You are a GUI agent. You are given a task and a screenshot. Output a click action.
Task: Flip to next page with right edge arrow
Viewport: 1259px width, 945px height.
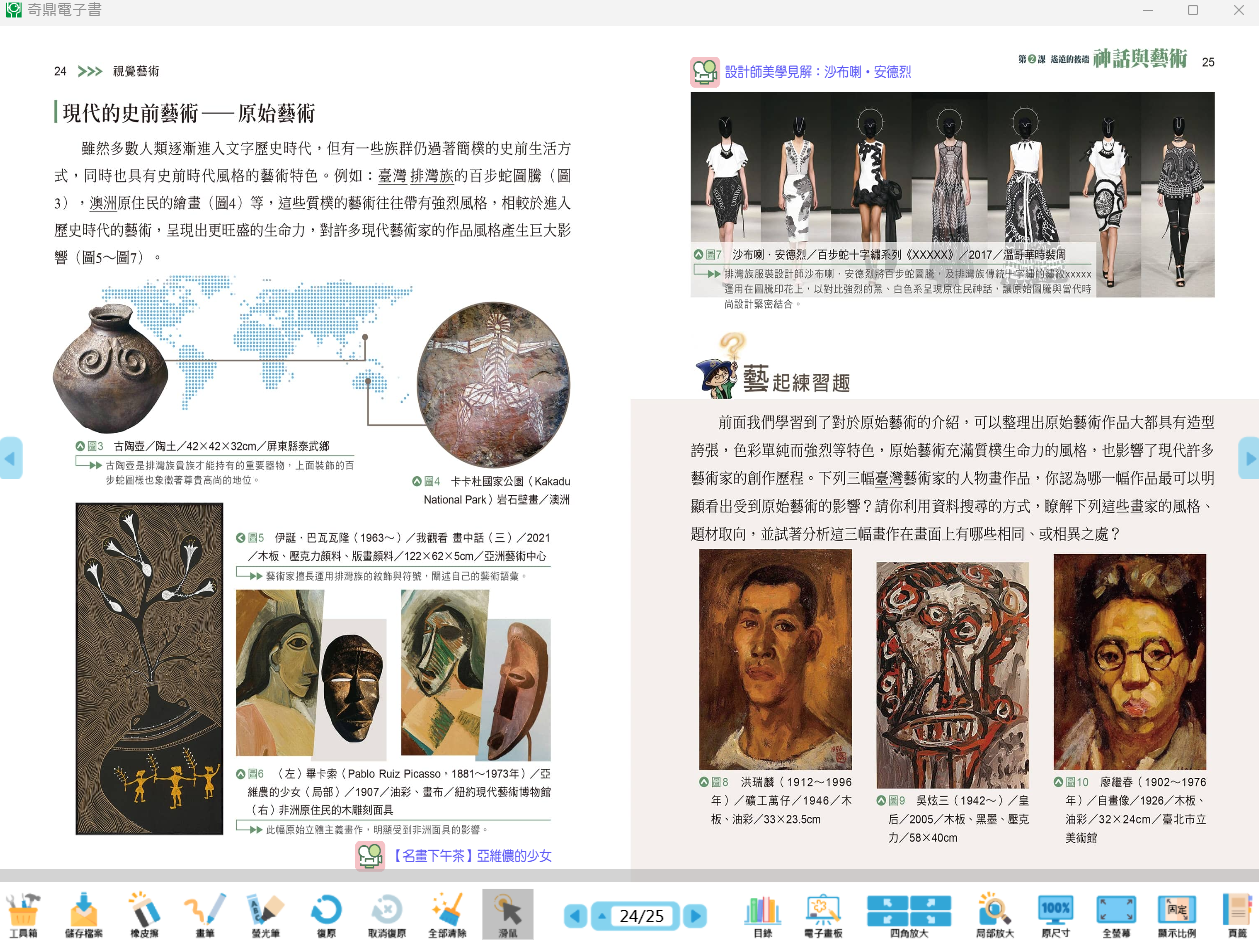point(1249,458)
